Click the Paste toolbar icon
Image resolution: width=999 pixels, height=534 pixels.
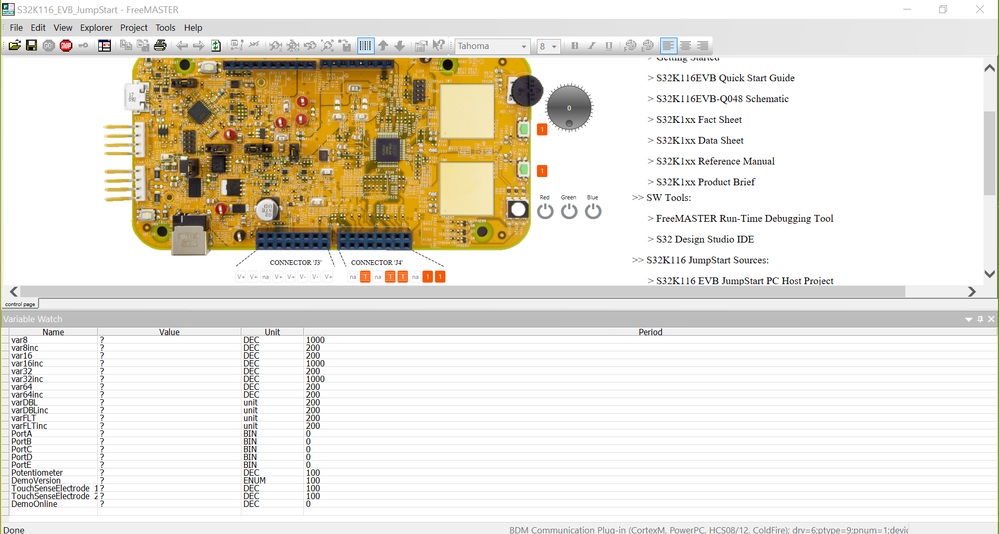click(143, 46)
